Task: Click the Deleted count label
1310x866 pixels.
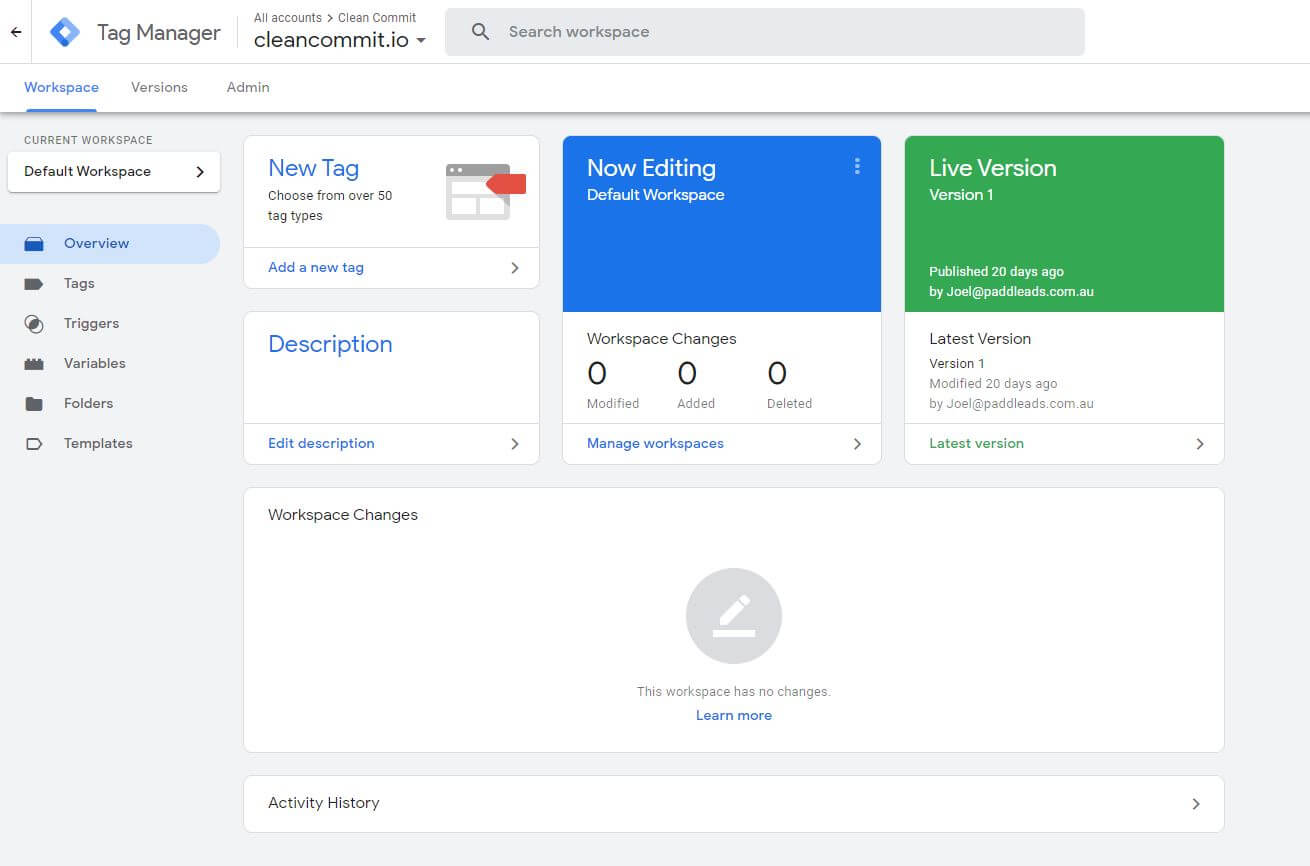Action: click(789, 404)
